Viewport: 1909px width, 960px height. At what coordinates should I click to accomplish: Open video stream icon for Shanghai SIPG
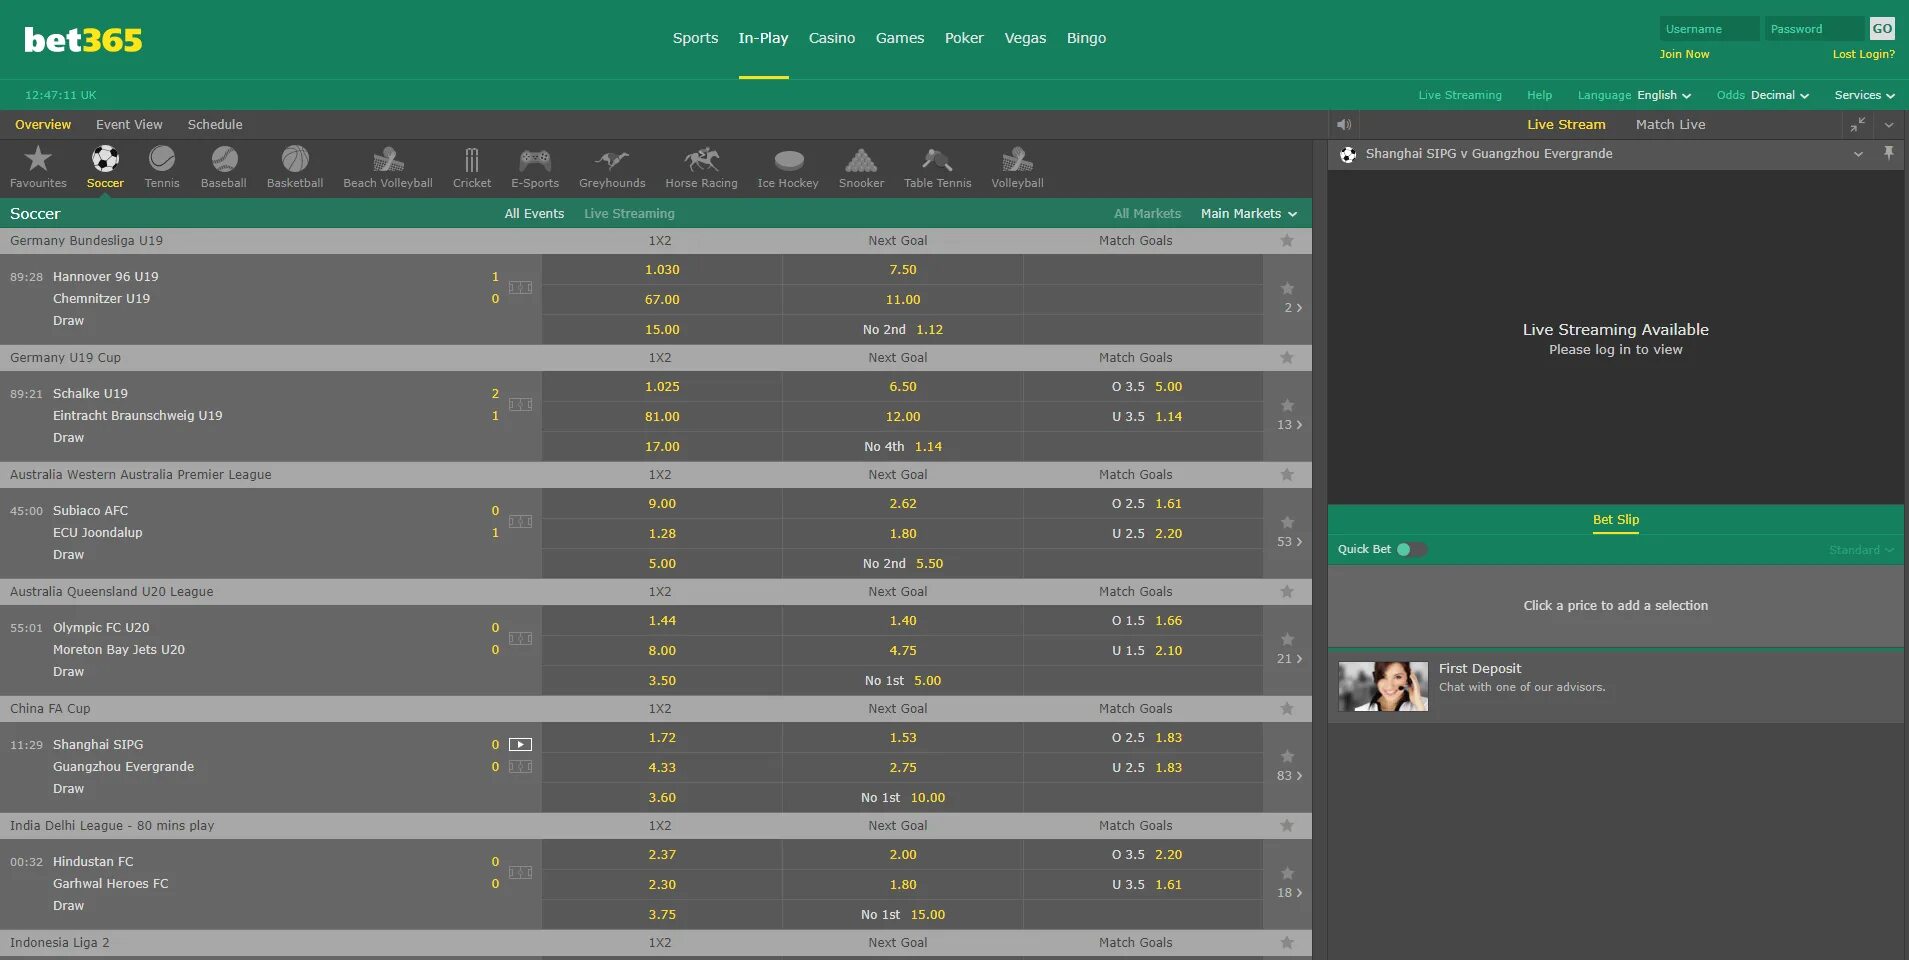click(520, 745)
